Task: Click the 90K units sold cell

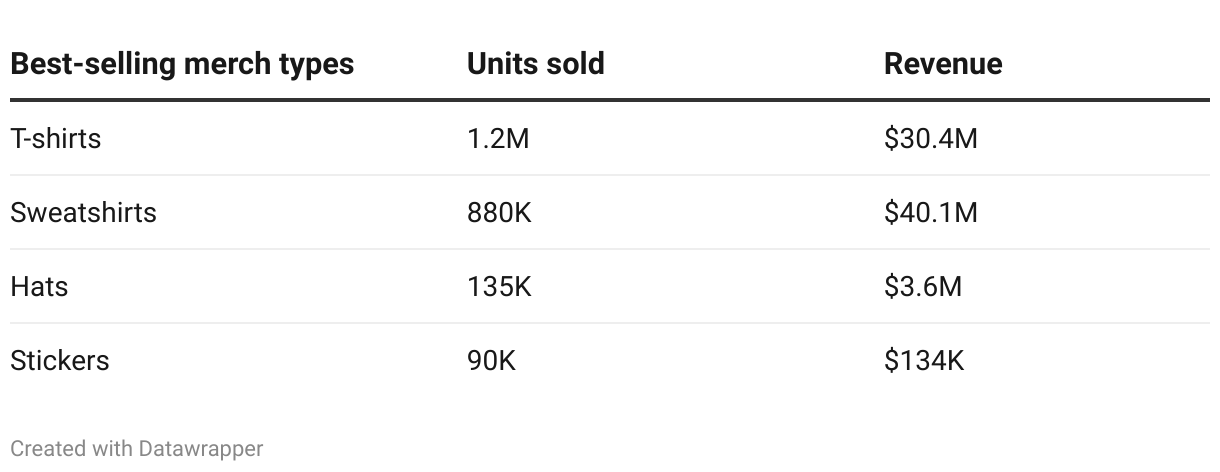Action: click(491, 360)
